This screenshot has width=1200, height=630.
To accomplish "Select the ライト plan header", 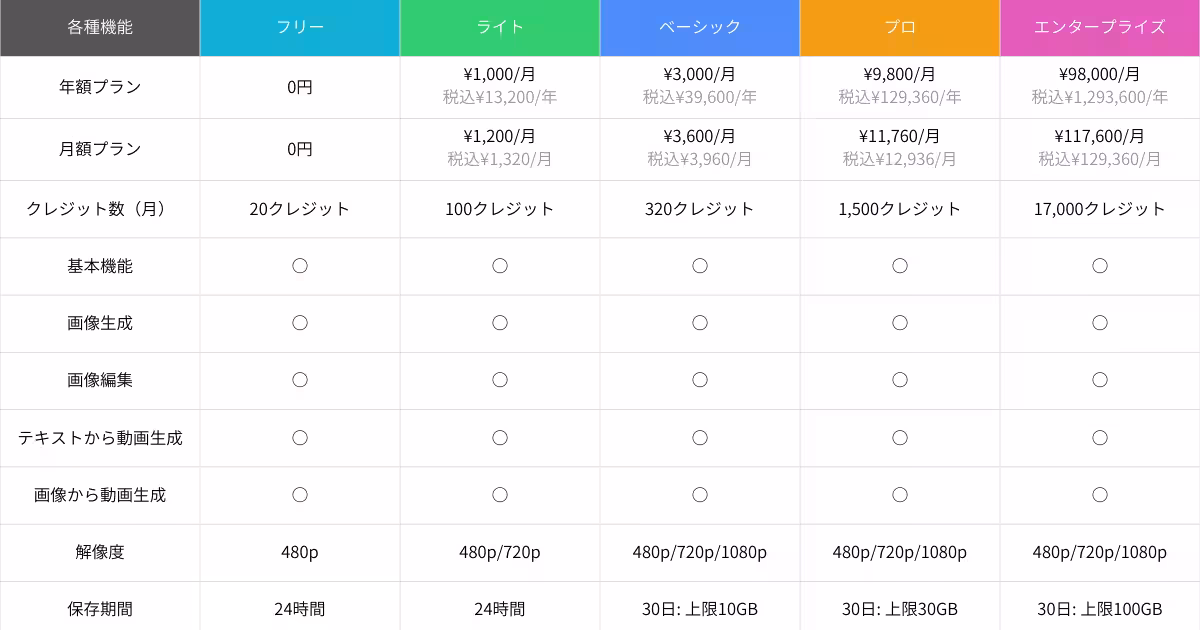I will 500,27.
